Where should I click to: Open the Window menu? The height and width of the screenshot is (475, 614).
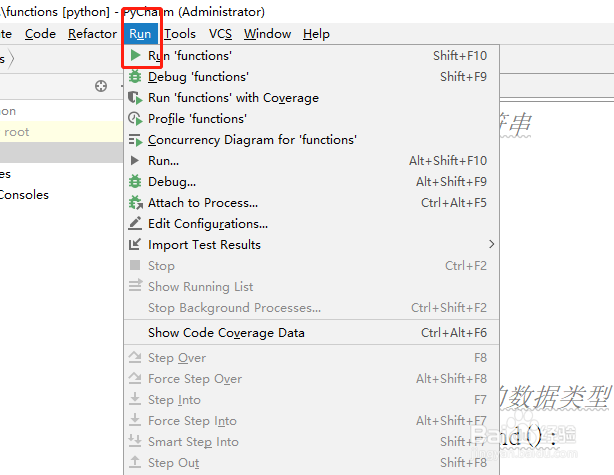pyautogui.click(x=267, y=34)
